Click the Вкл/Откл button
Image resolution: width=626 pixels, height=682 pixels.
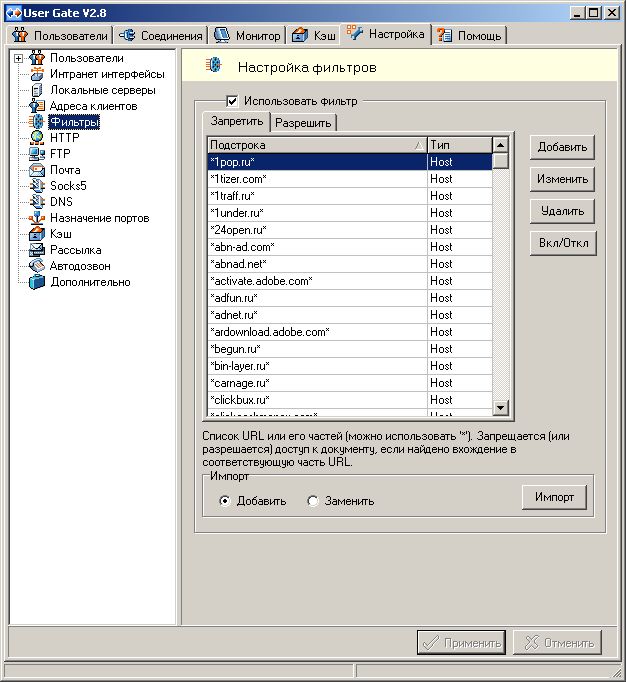563,243
